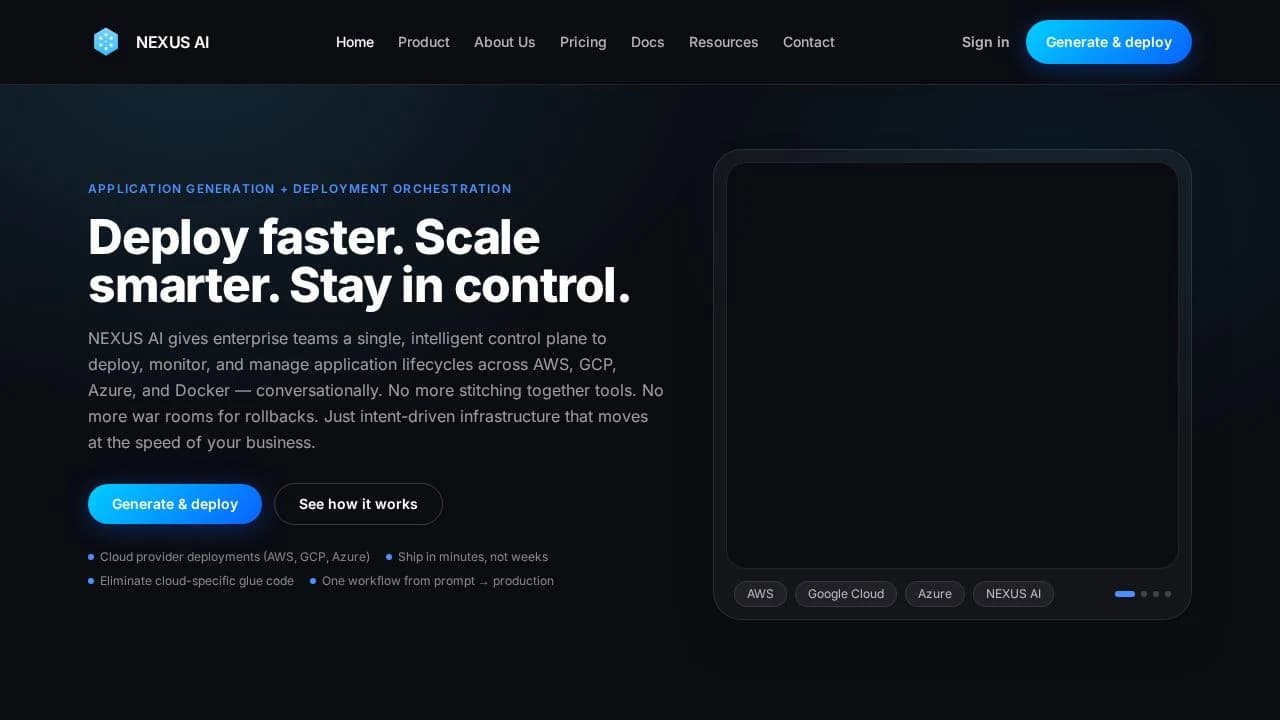Click the NEXUS AI hexagon logo icon
Viewport: 1280px width, 720px height.
point(106,42)
